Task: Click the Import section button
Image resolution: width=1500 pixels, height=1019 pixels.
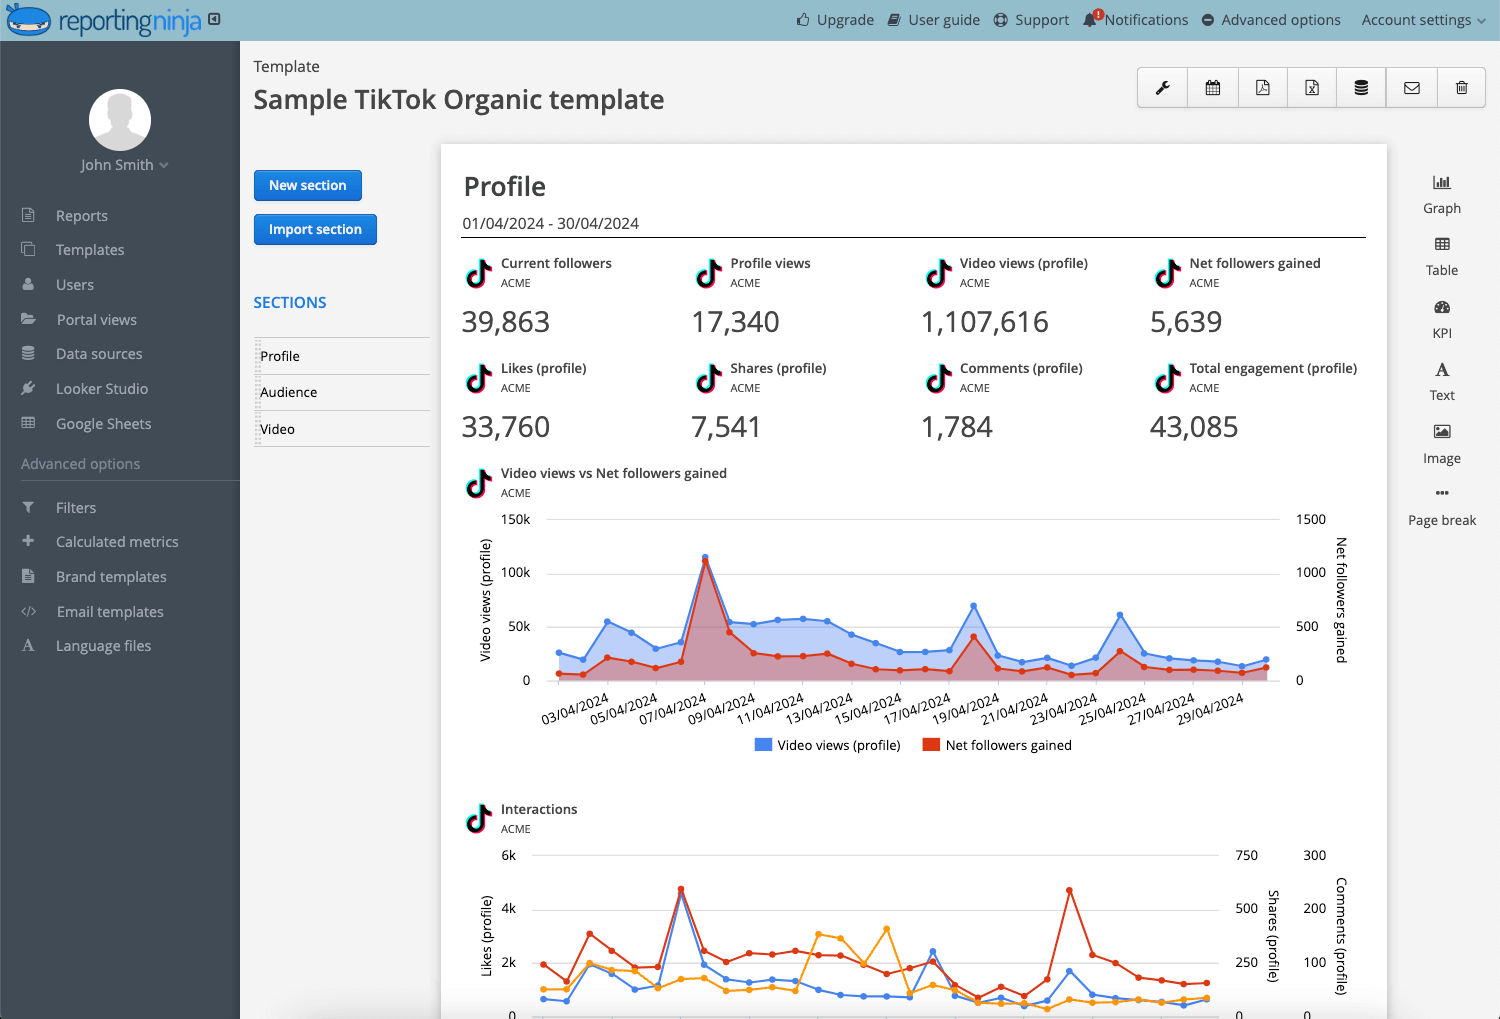Action: [x=315, y=229]
